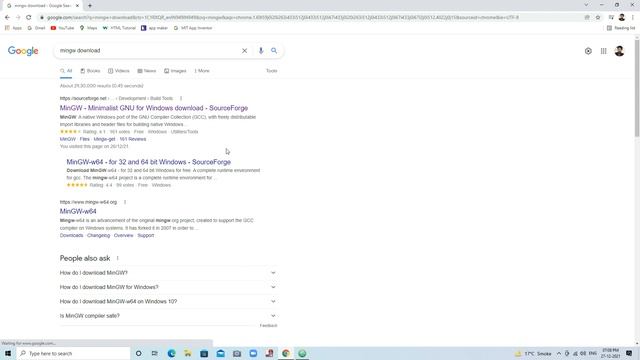The height and width of the screenshot is (360, 640).
Task: Open options menu for mingw-w64.org result
Action: [x=125, y=202]
